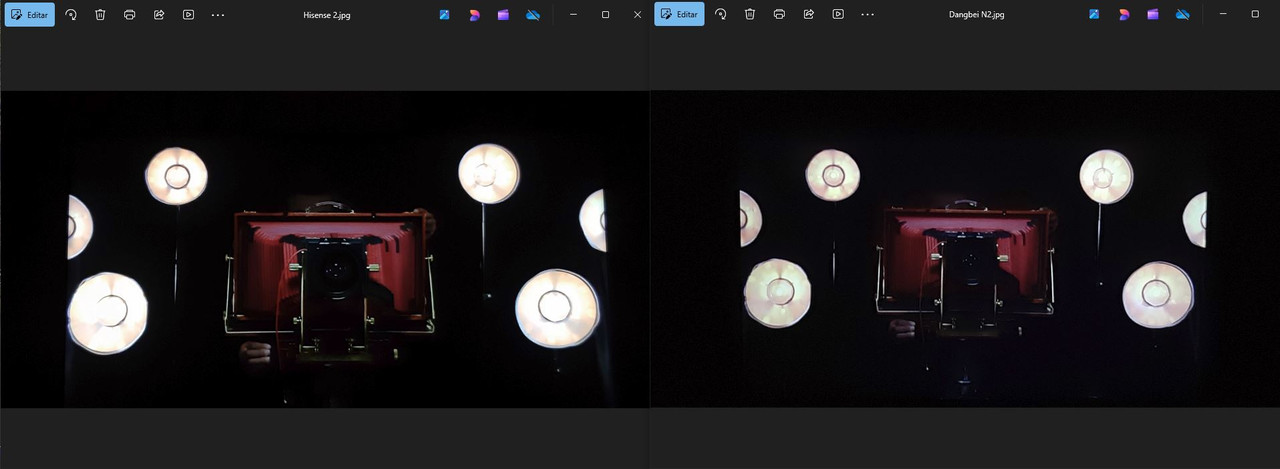This screenshot has width=1280, height=469.
Task: Share the Dangbei N2.jpg photo
Action: 809,15
